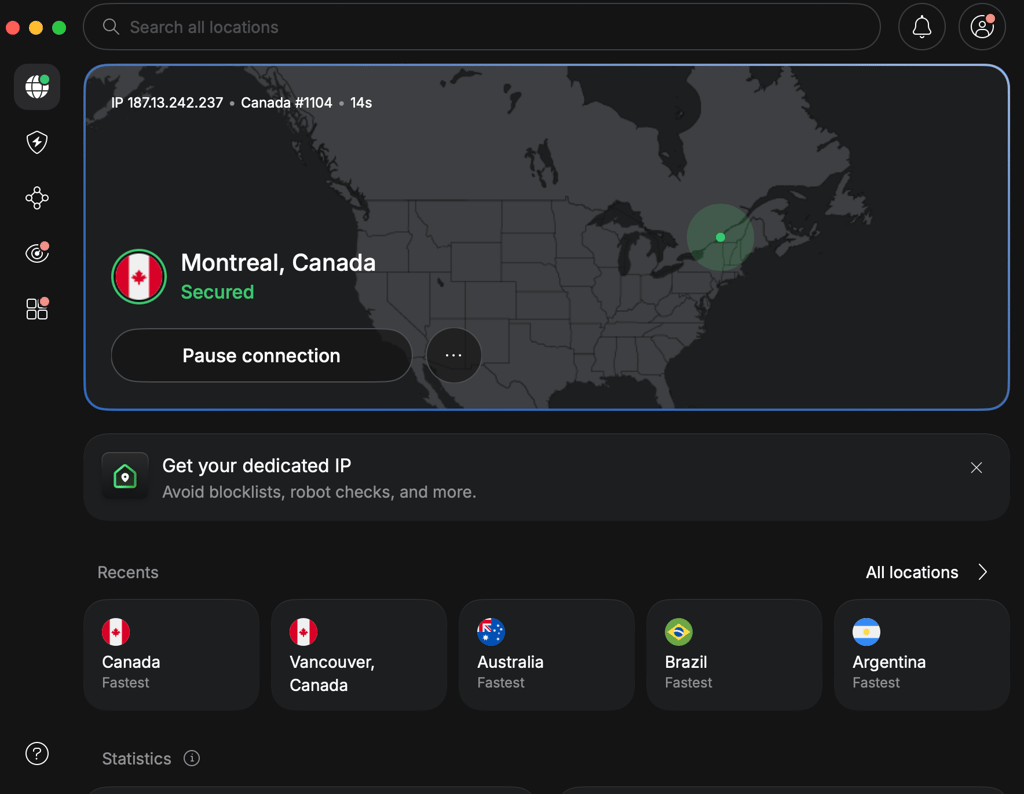
Task: Open the apps grid sidebar icon
Action: click(x=37, y=309)
